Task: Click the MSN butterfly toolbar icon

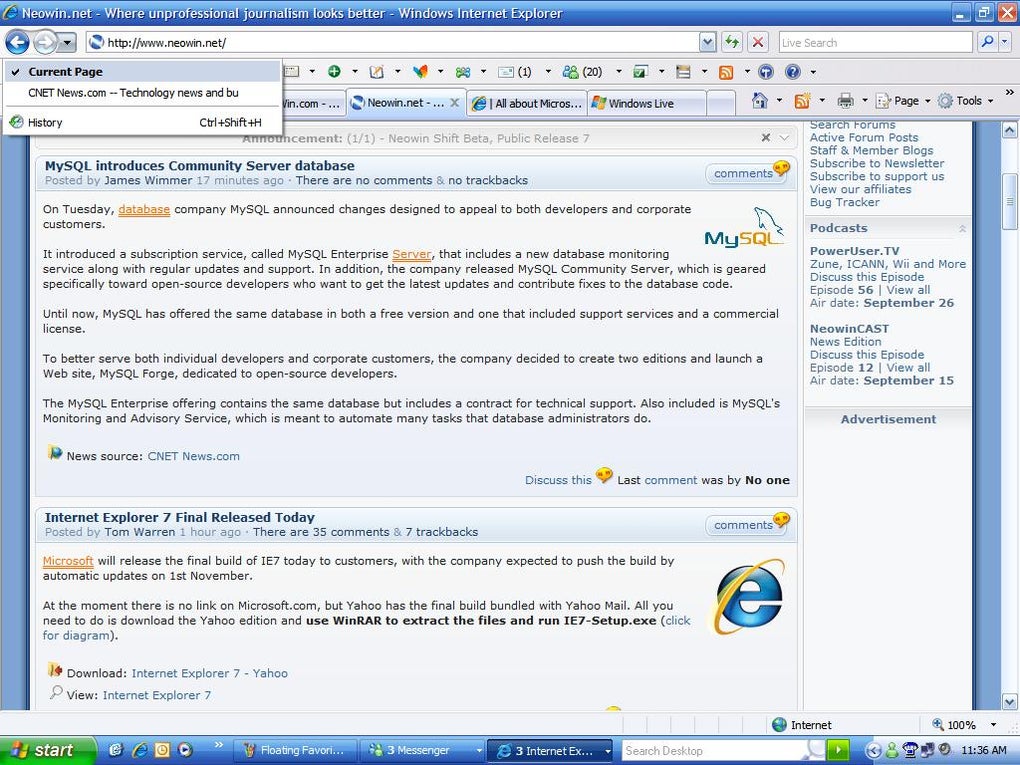Action: click(x=420, y=72)
